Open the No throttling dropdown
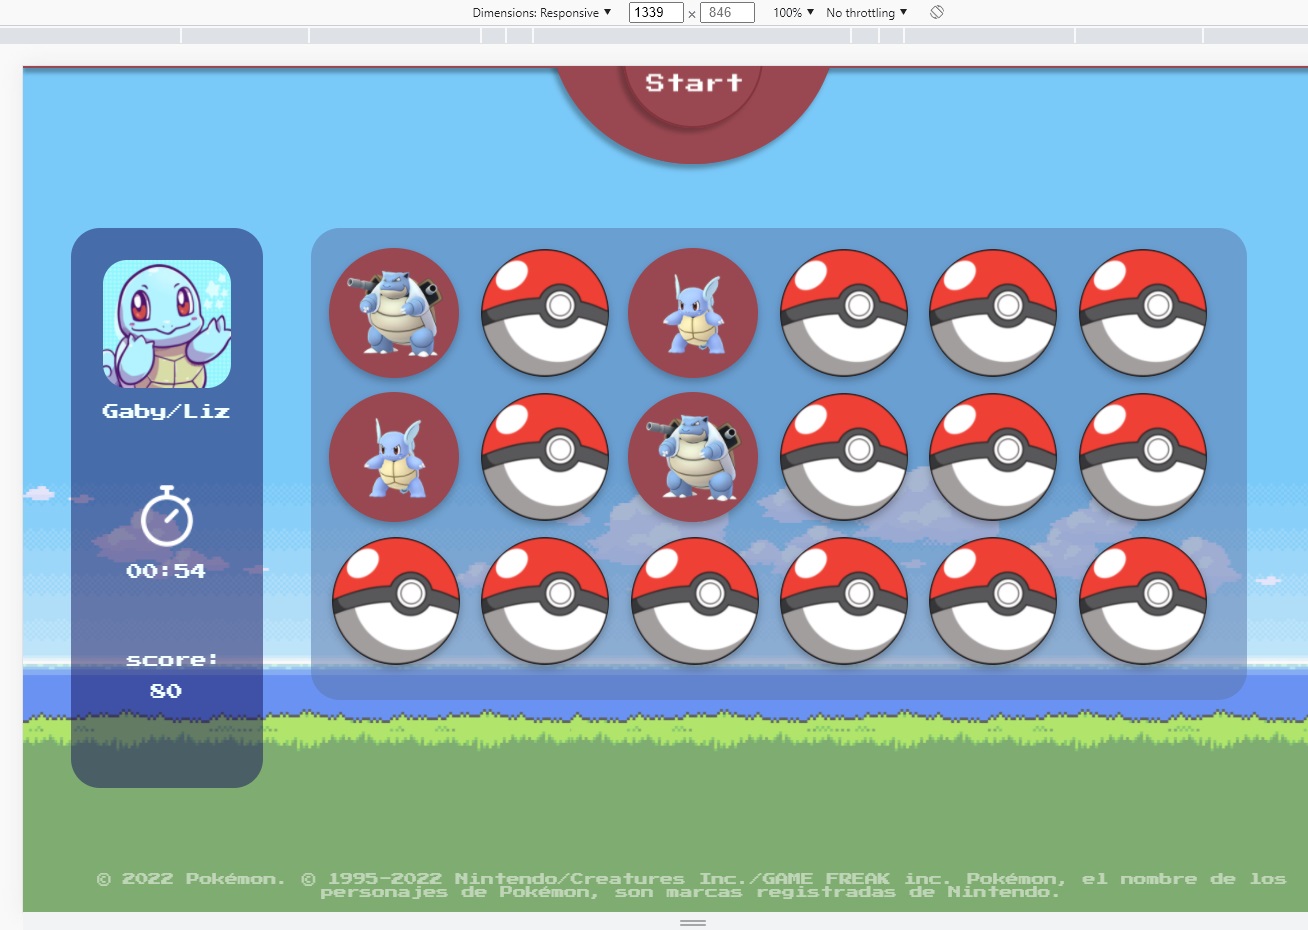Viewport: 1308px width, 930px height. coord(866,13)
